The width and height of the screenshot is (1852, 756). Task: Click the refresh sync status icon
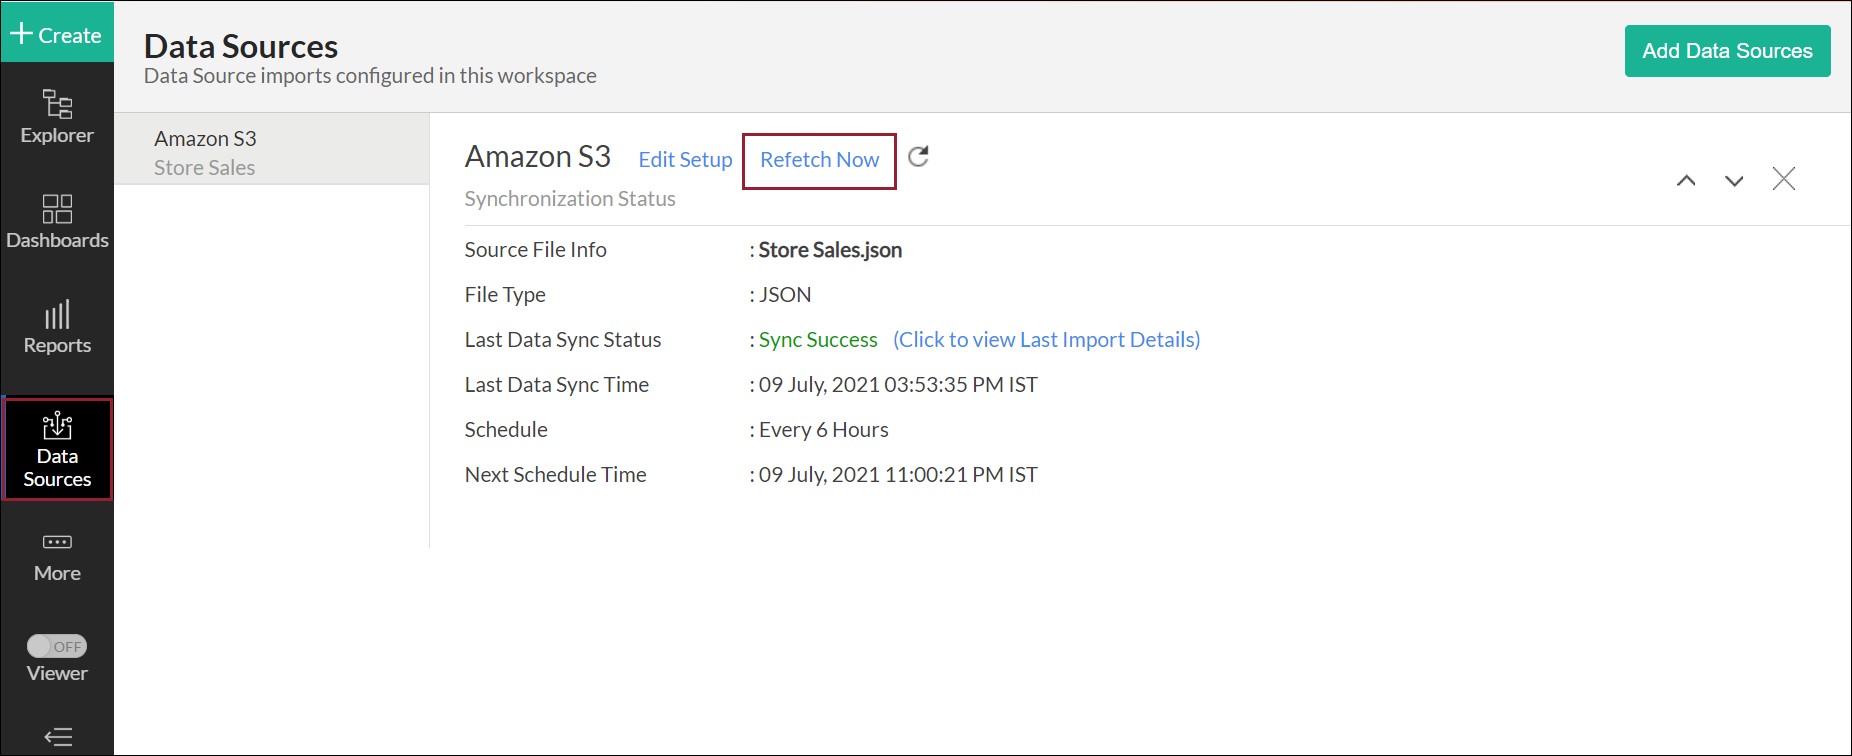point(918,157)
